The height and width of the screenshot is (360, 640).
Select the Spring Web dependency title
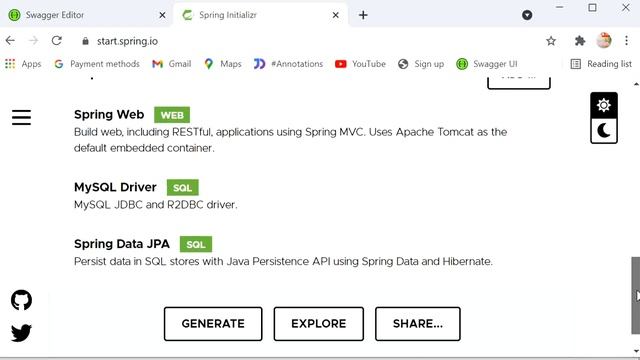109,115
